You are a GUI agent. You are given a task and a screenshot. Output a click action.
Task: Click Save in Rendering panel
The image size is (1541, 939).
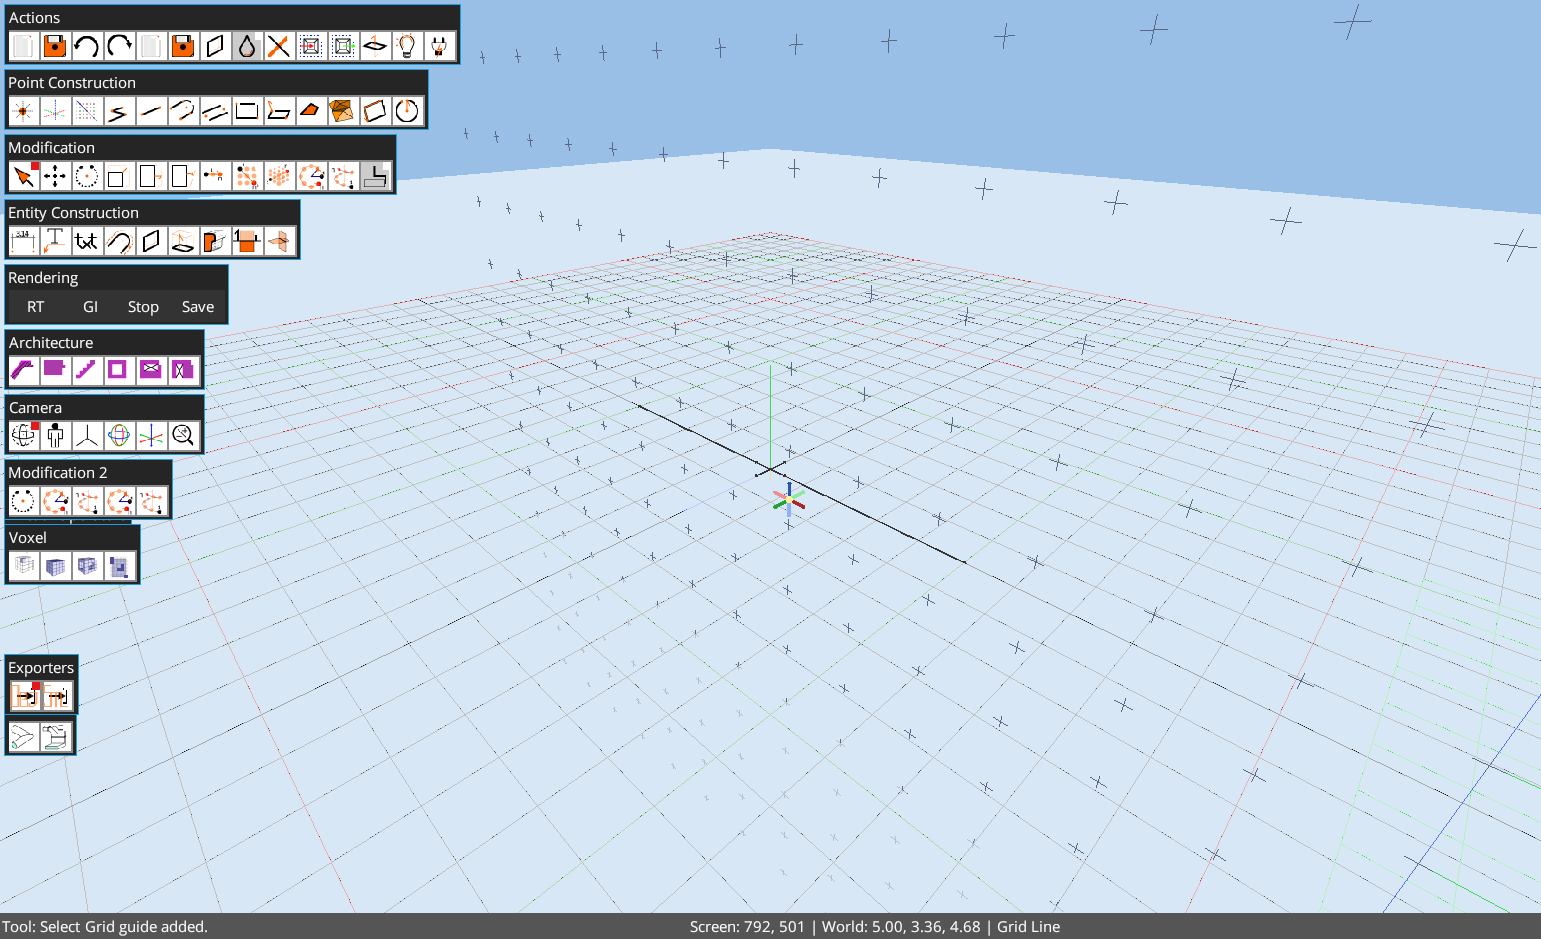coord(198,307)
